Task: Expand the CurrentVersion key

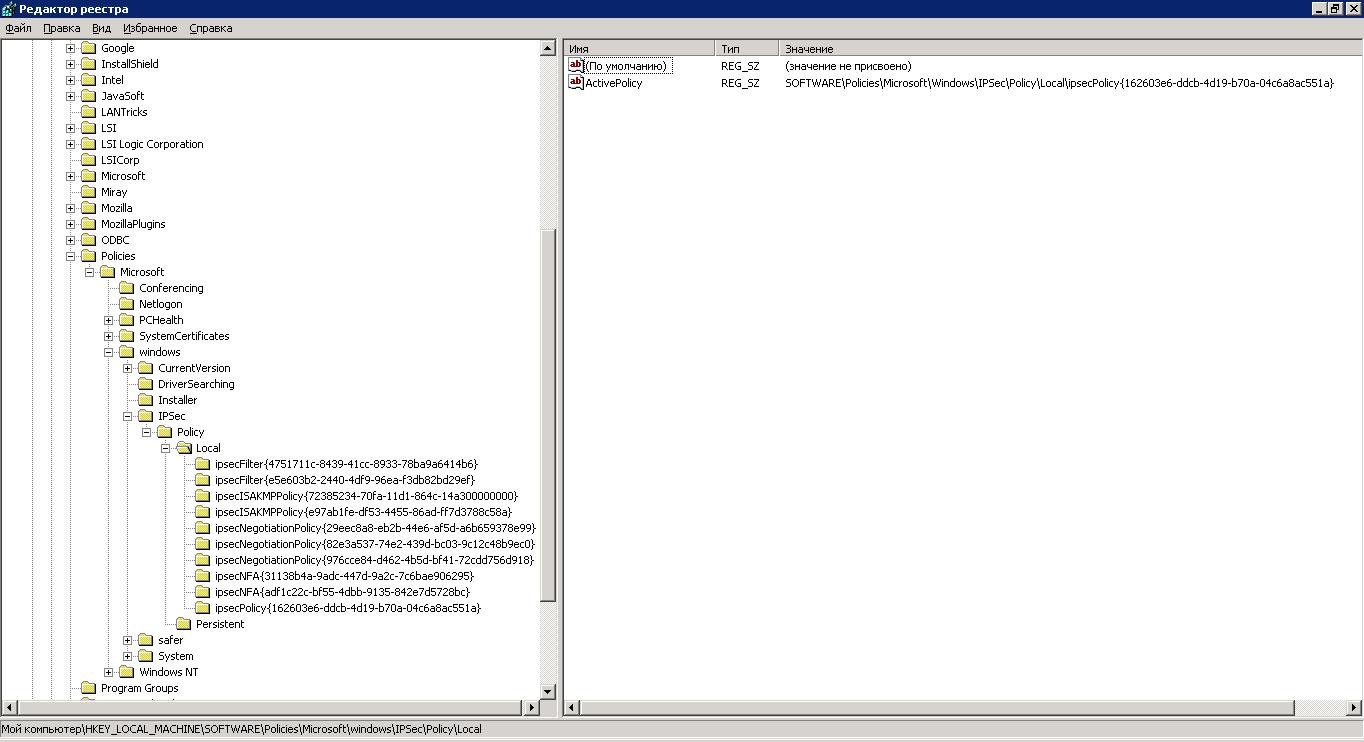Action: [128, 368]
